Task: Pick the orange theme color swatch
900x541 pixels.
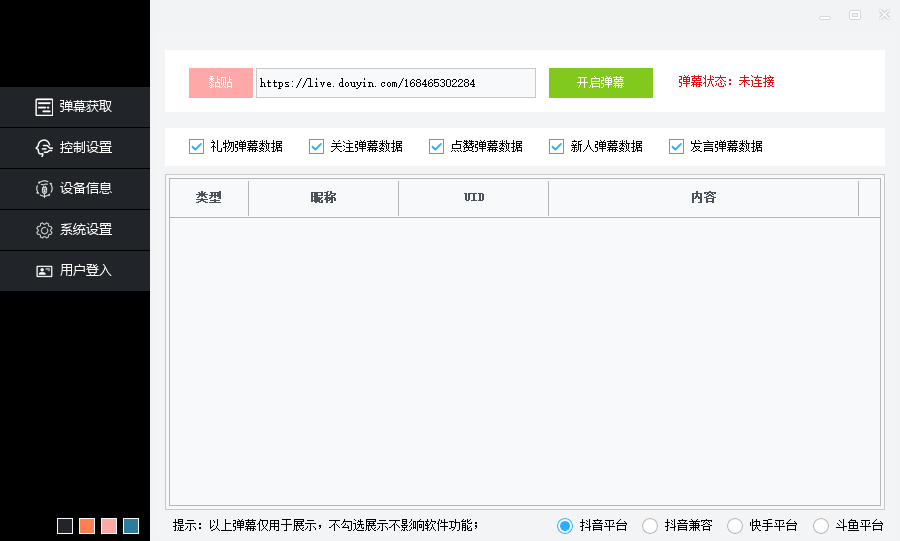Action: pos(87,526)
